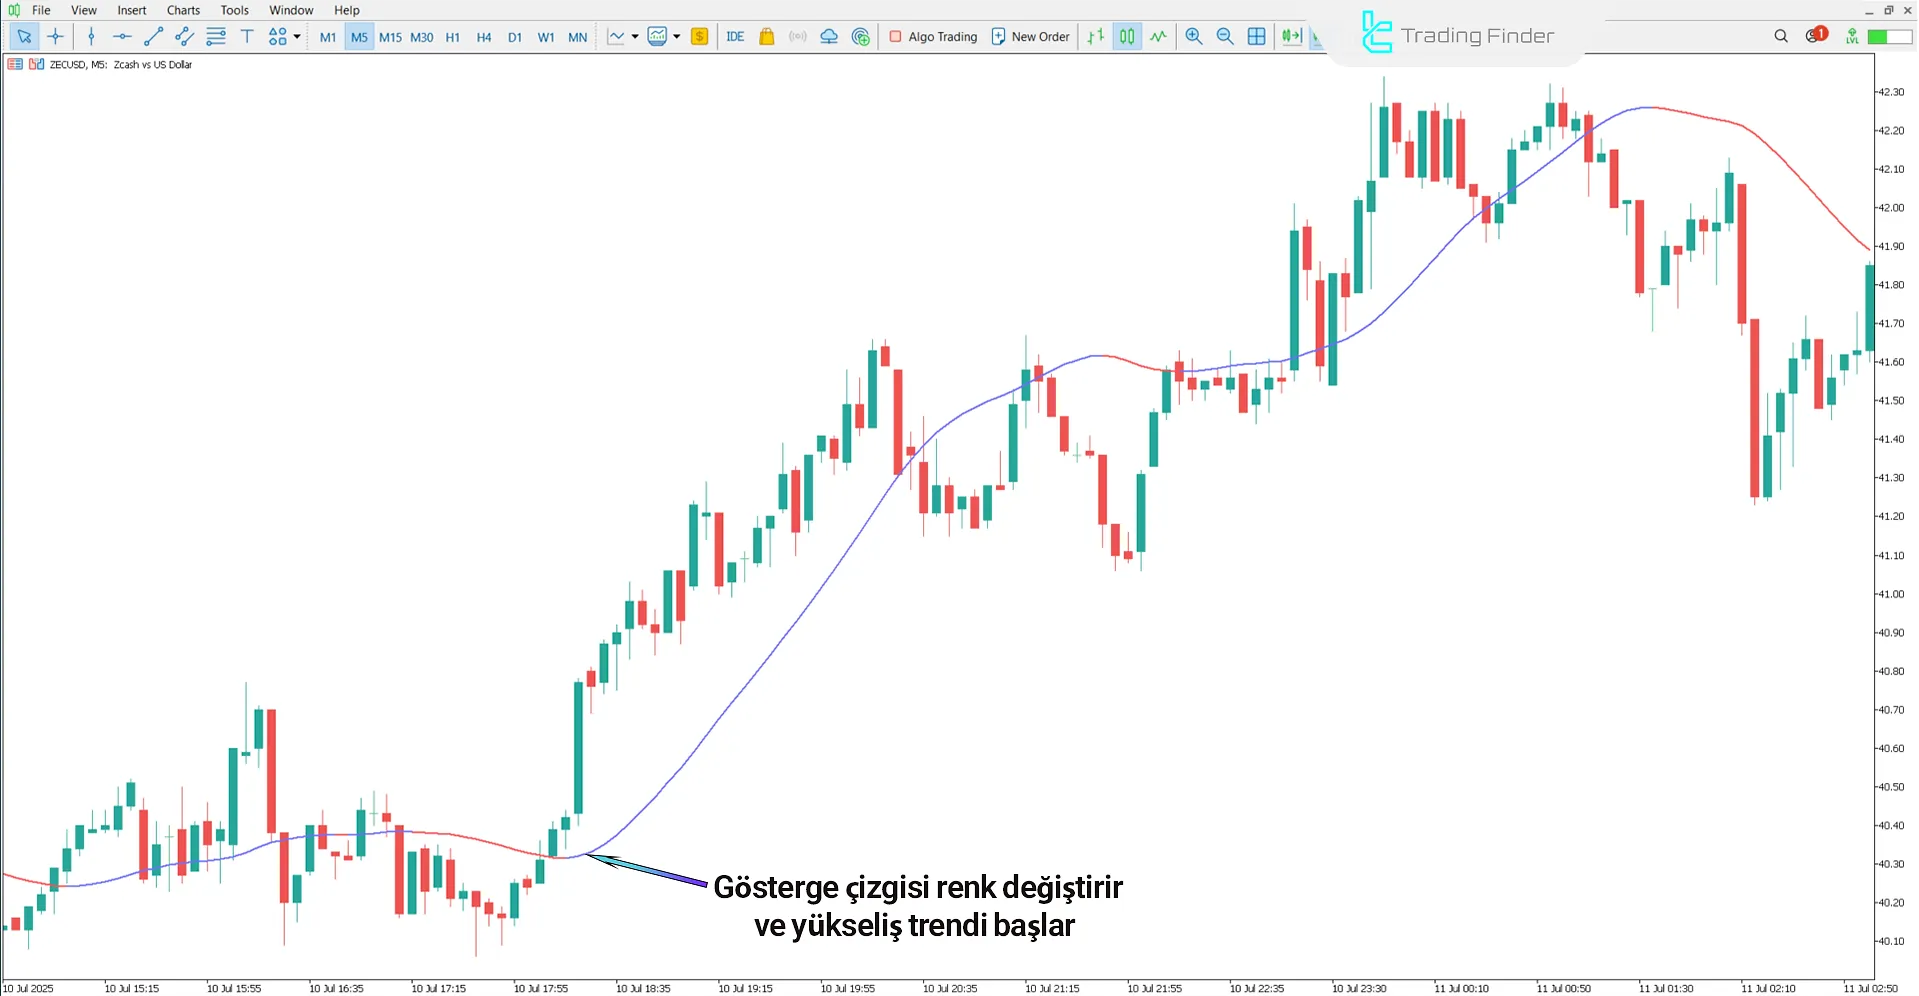Click the green add-signal circular icon

pos(861,37)
